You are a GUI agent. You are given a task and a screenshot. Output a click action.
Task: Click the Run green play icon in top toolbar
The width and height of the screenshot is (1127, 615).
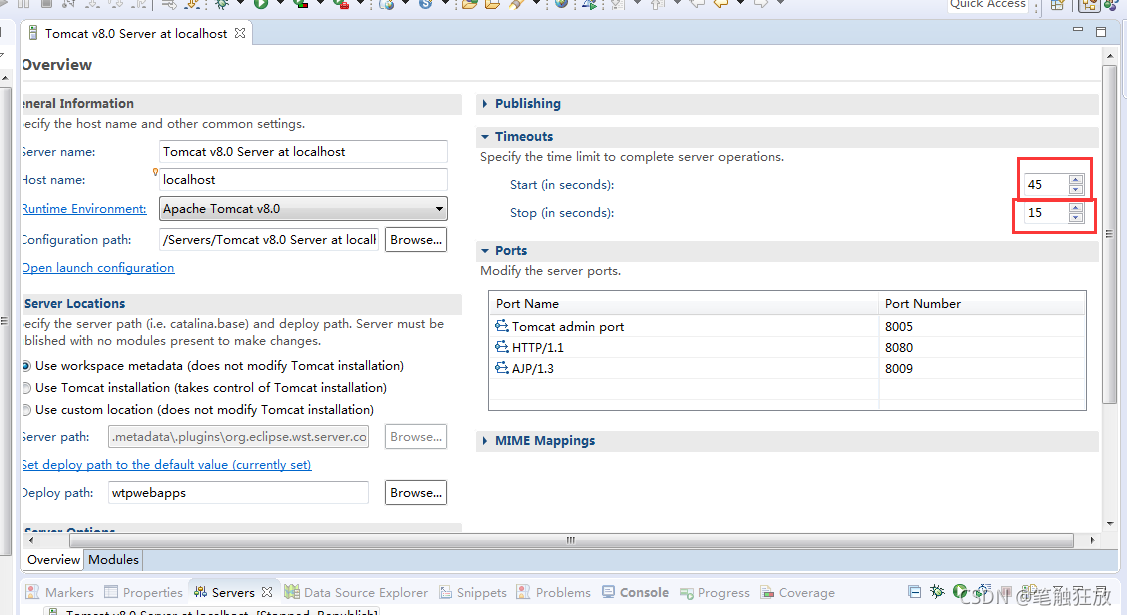[x=261, y=4]
